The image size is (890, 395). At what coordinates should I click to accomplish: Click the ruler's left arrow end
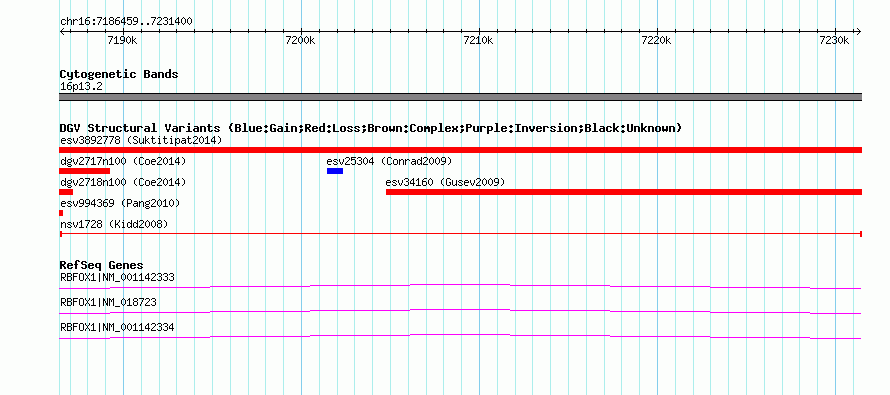pos(62,32)
